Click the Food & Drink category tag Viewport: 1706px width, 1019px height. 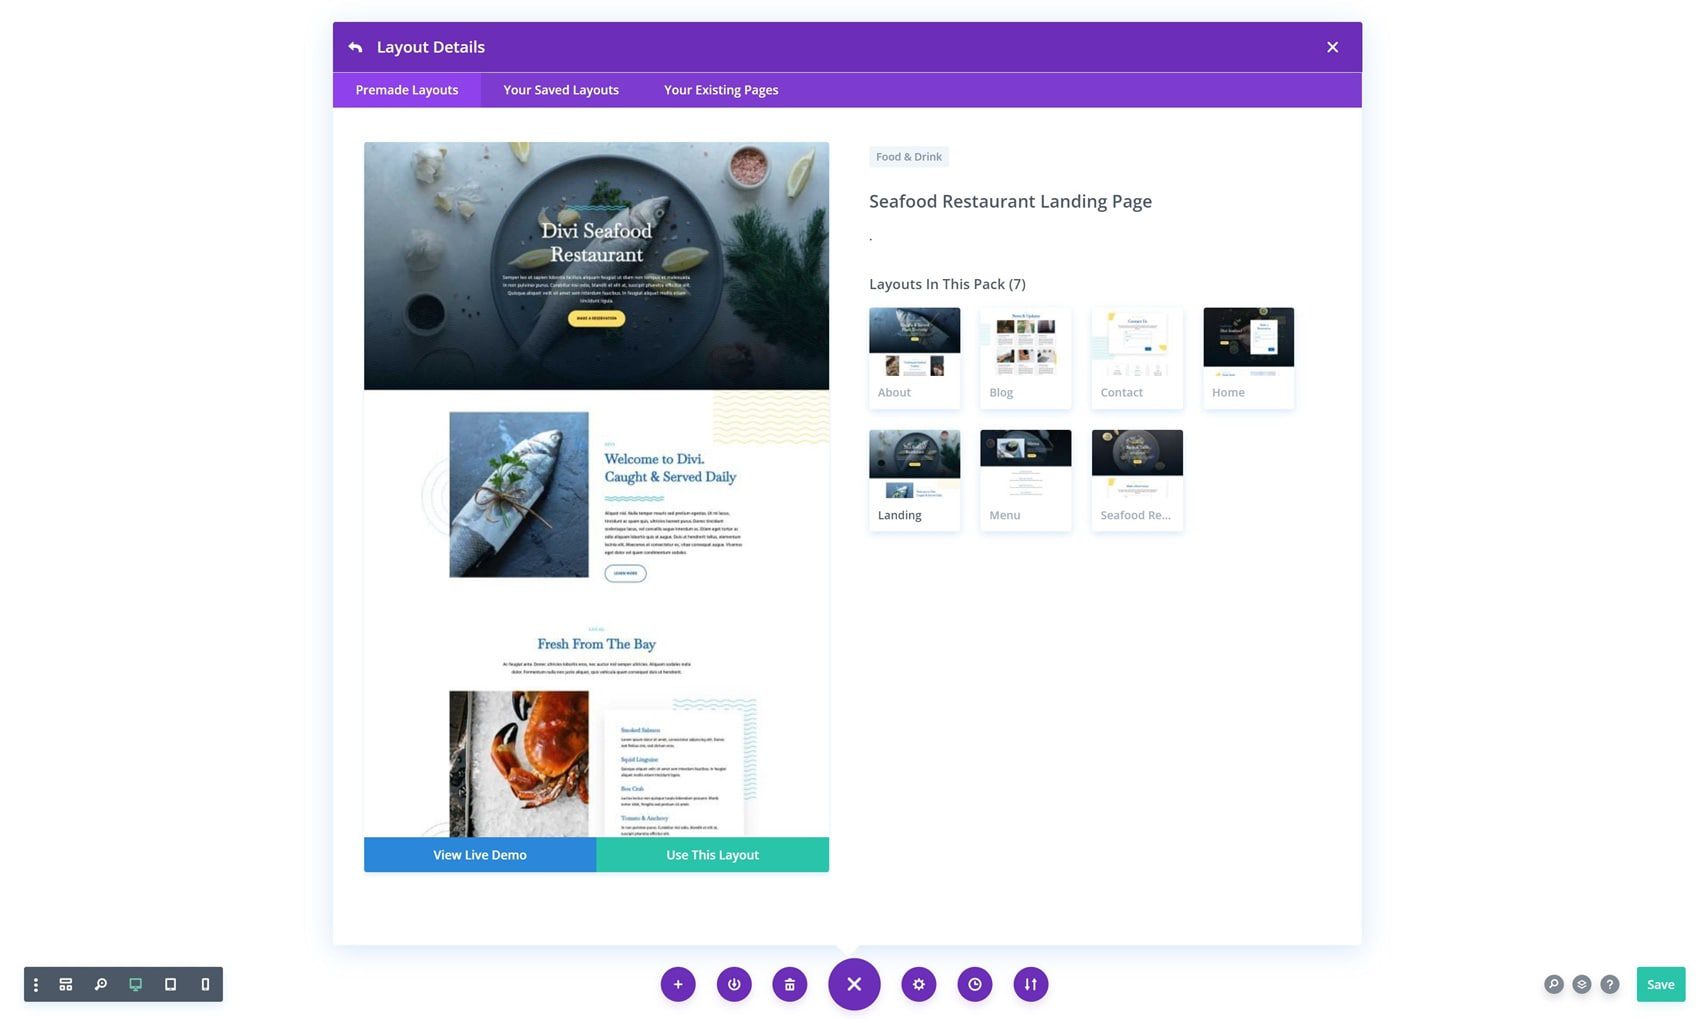pos(909,157)
